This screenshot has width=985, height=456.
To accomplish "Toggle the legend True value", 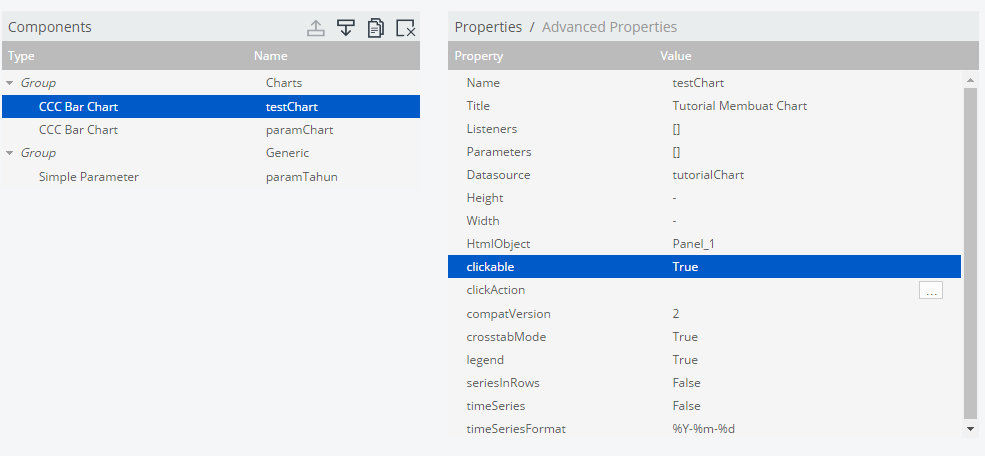I will 685,360.
